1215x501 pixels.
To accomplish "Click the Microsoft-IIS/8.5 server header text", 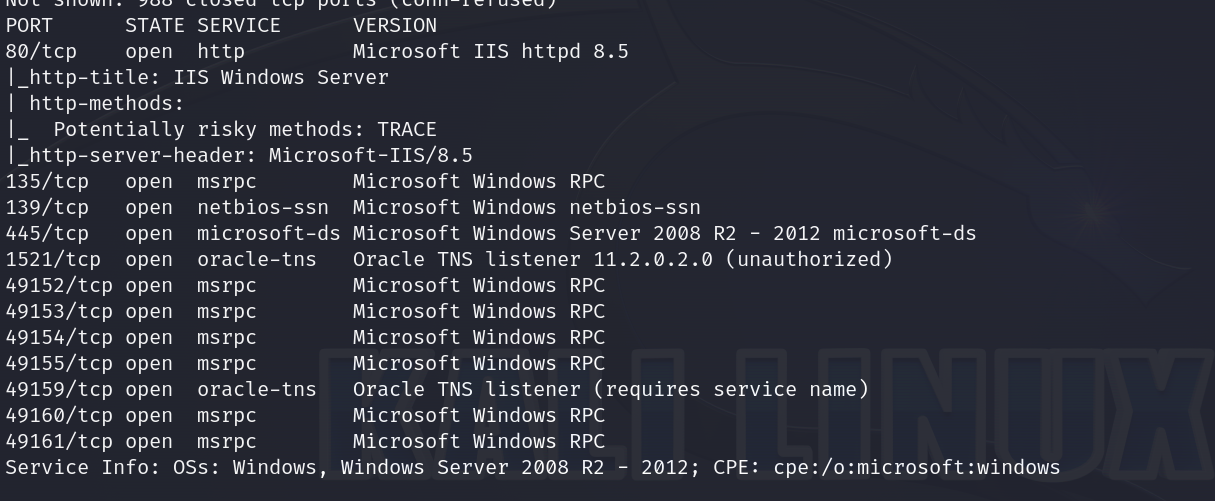I will [370, 155].
